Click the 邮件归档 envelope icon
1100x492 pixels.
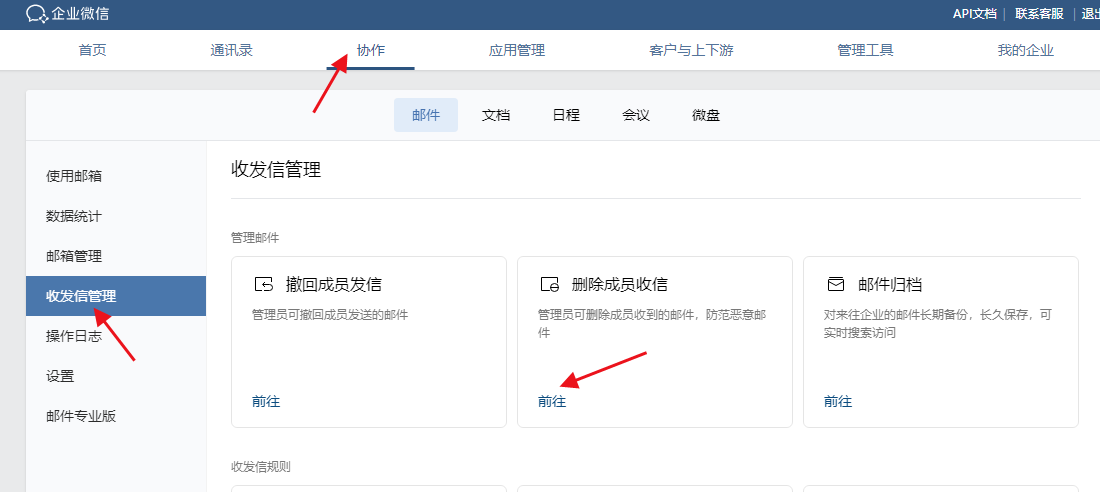tap(836, 284)
